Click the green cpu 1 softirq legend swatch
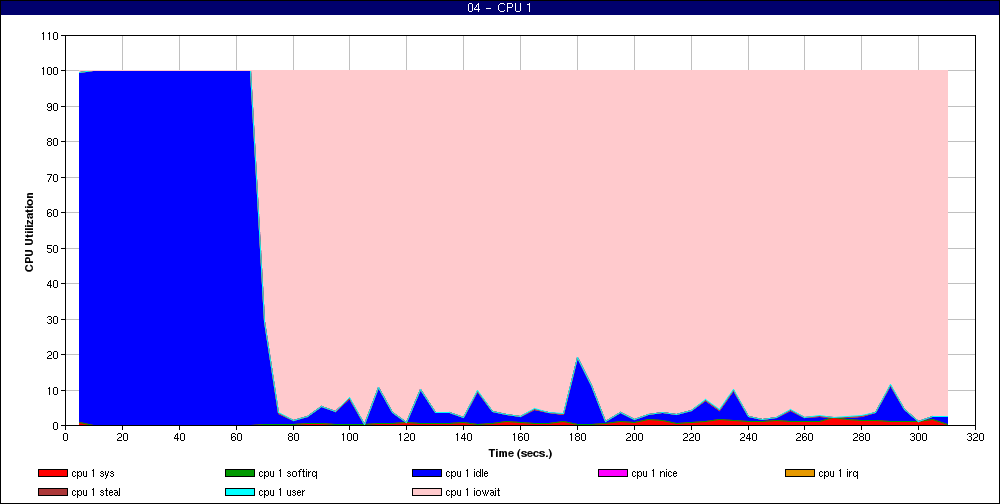 pyautogui.click(x=239, y=473)
